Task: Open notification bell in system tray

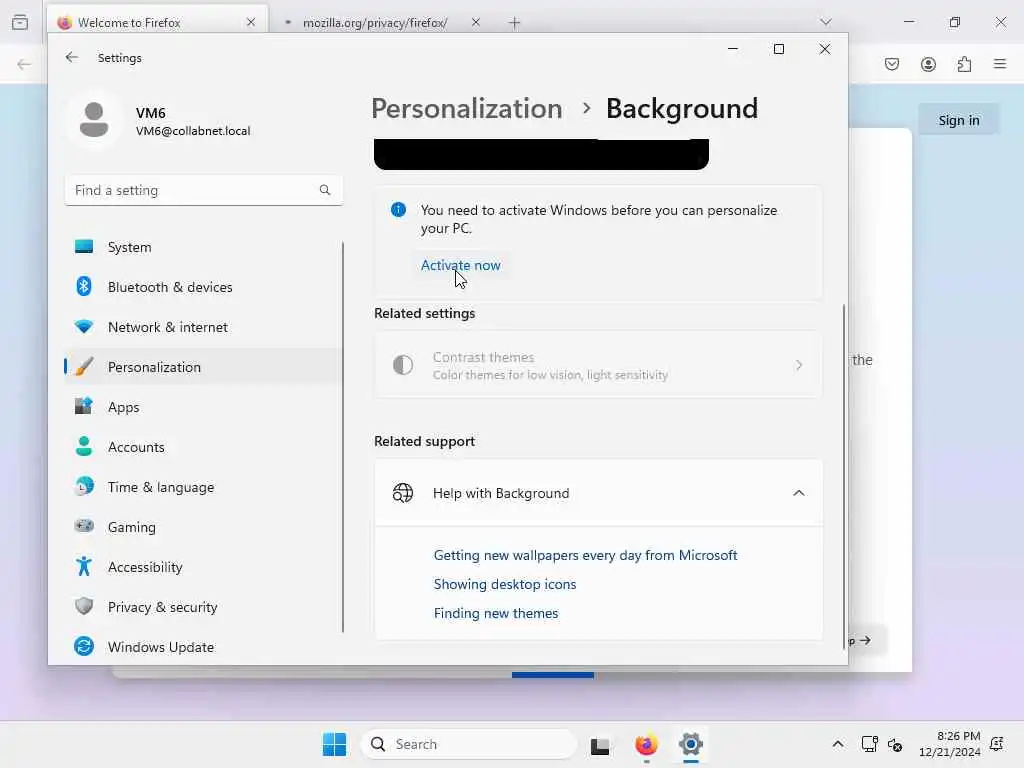Action: tap(997, 744)
